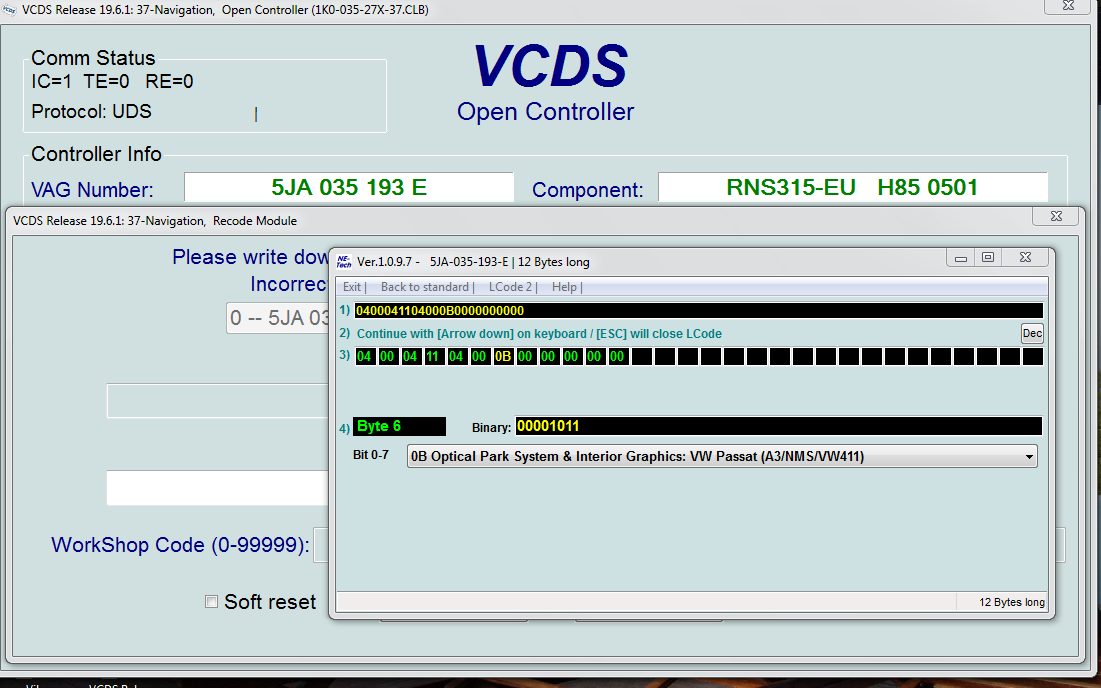The height and width of the screenshot is (688, 1101).
Task: Click the 'Protocol: UDS' text
Action: coord(91,112)
